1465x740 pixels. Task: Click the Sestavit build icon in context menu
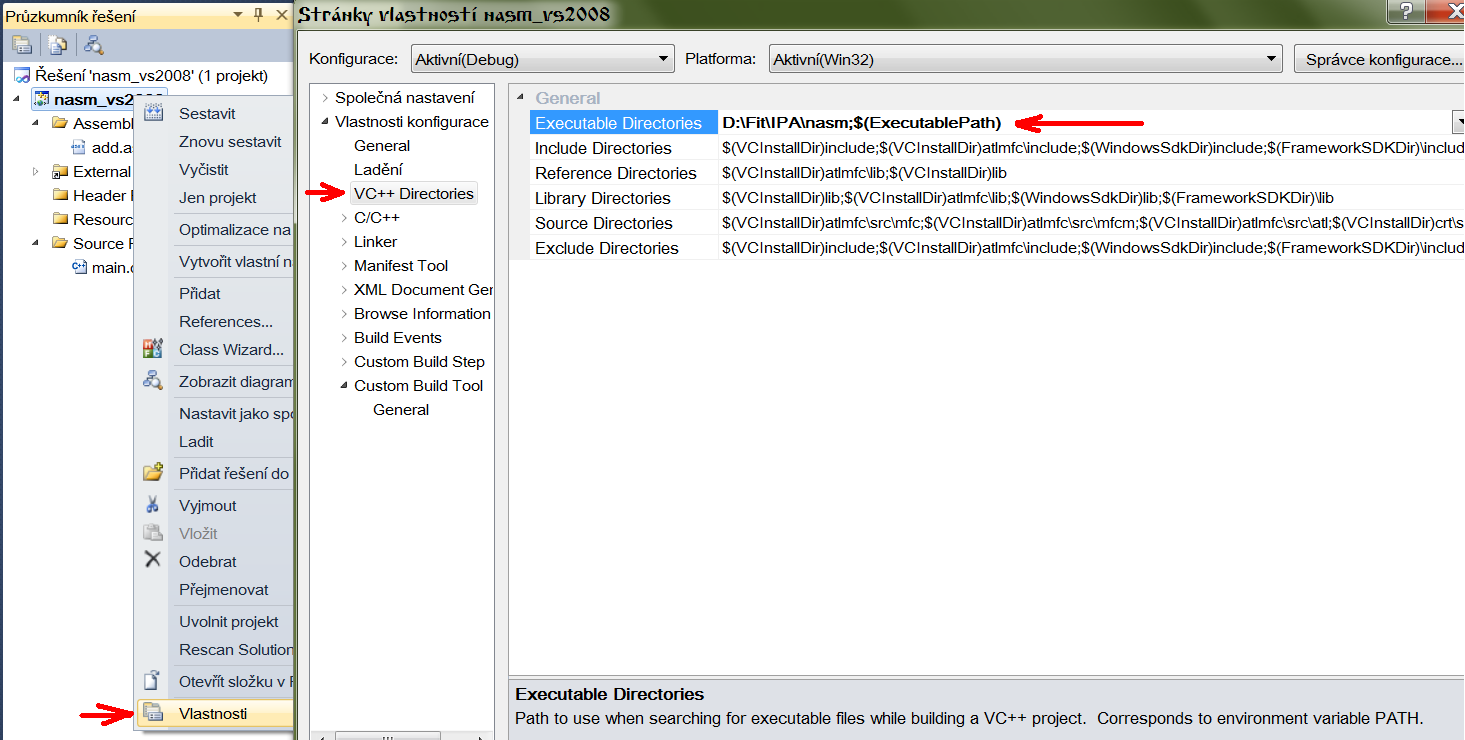click(x=153, y=113)
